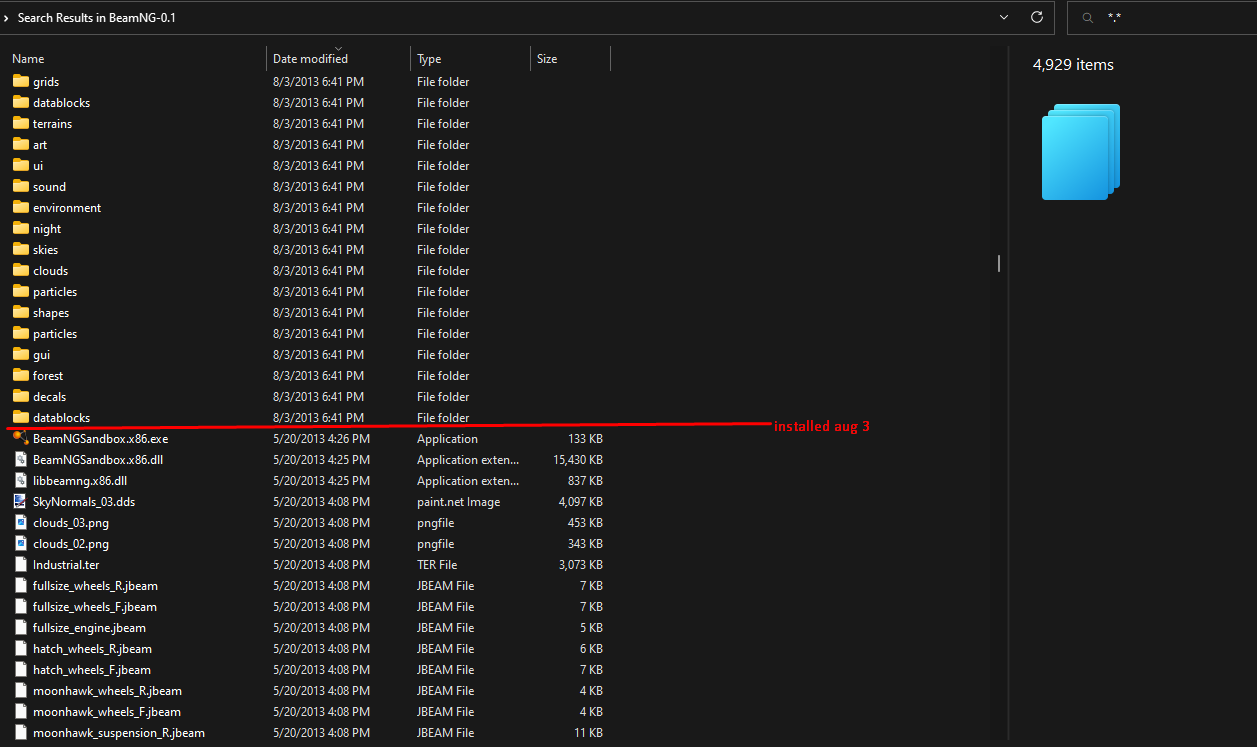Select the decals folder icon

pos(21,396)
